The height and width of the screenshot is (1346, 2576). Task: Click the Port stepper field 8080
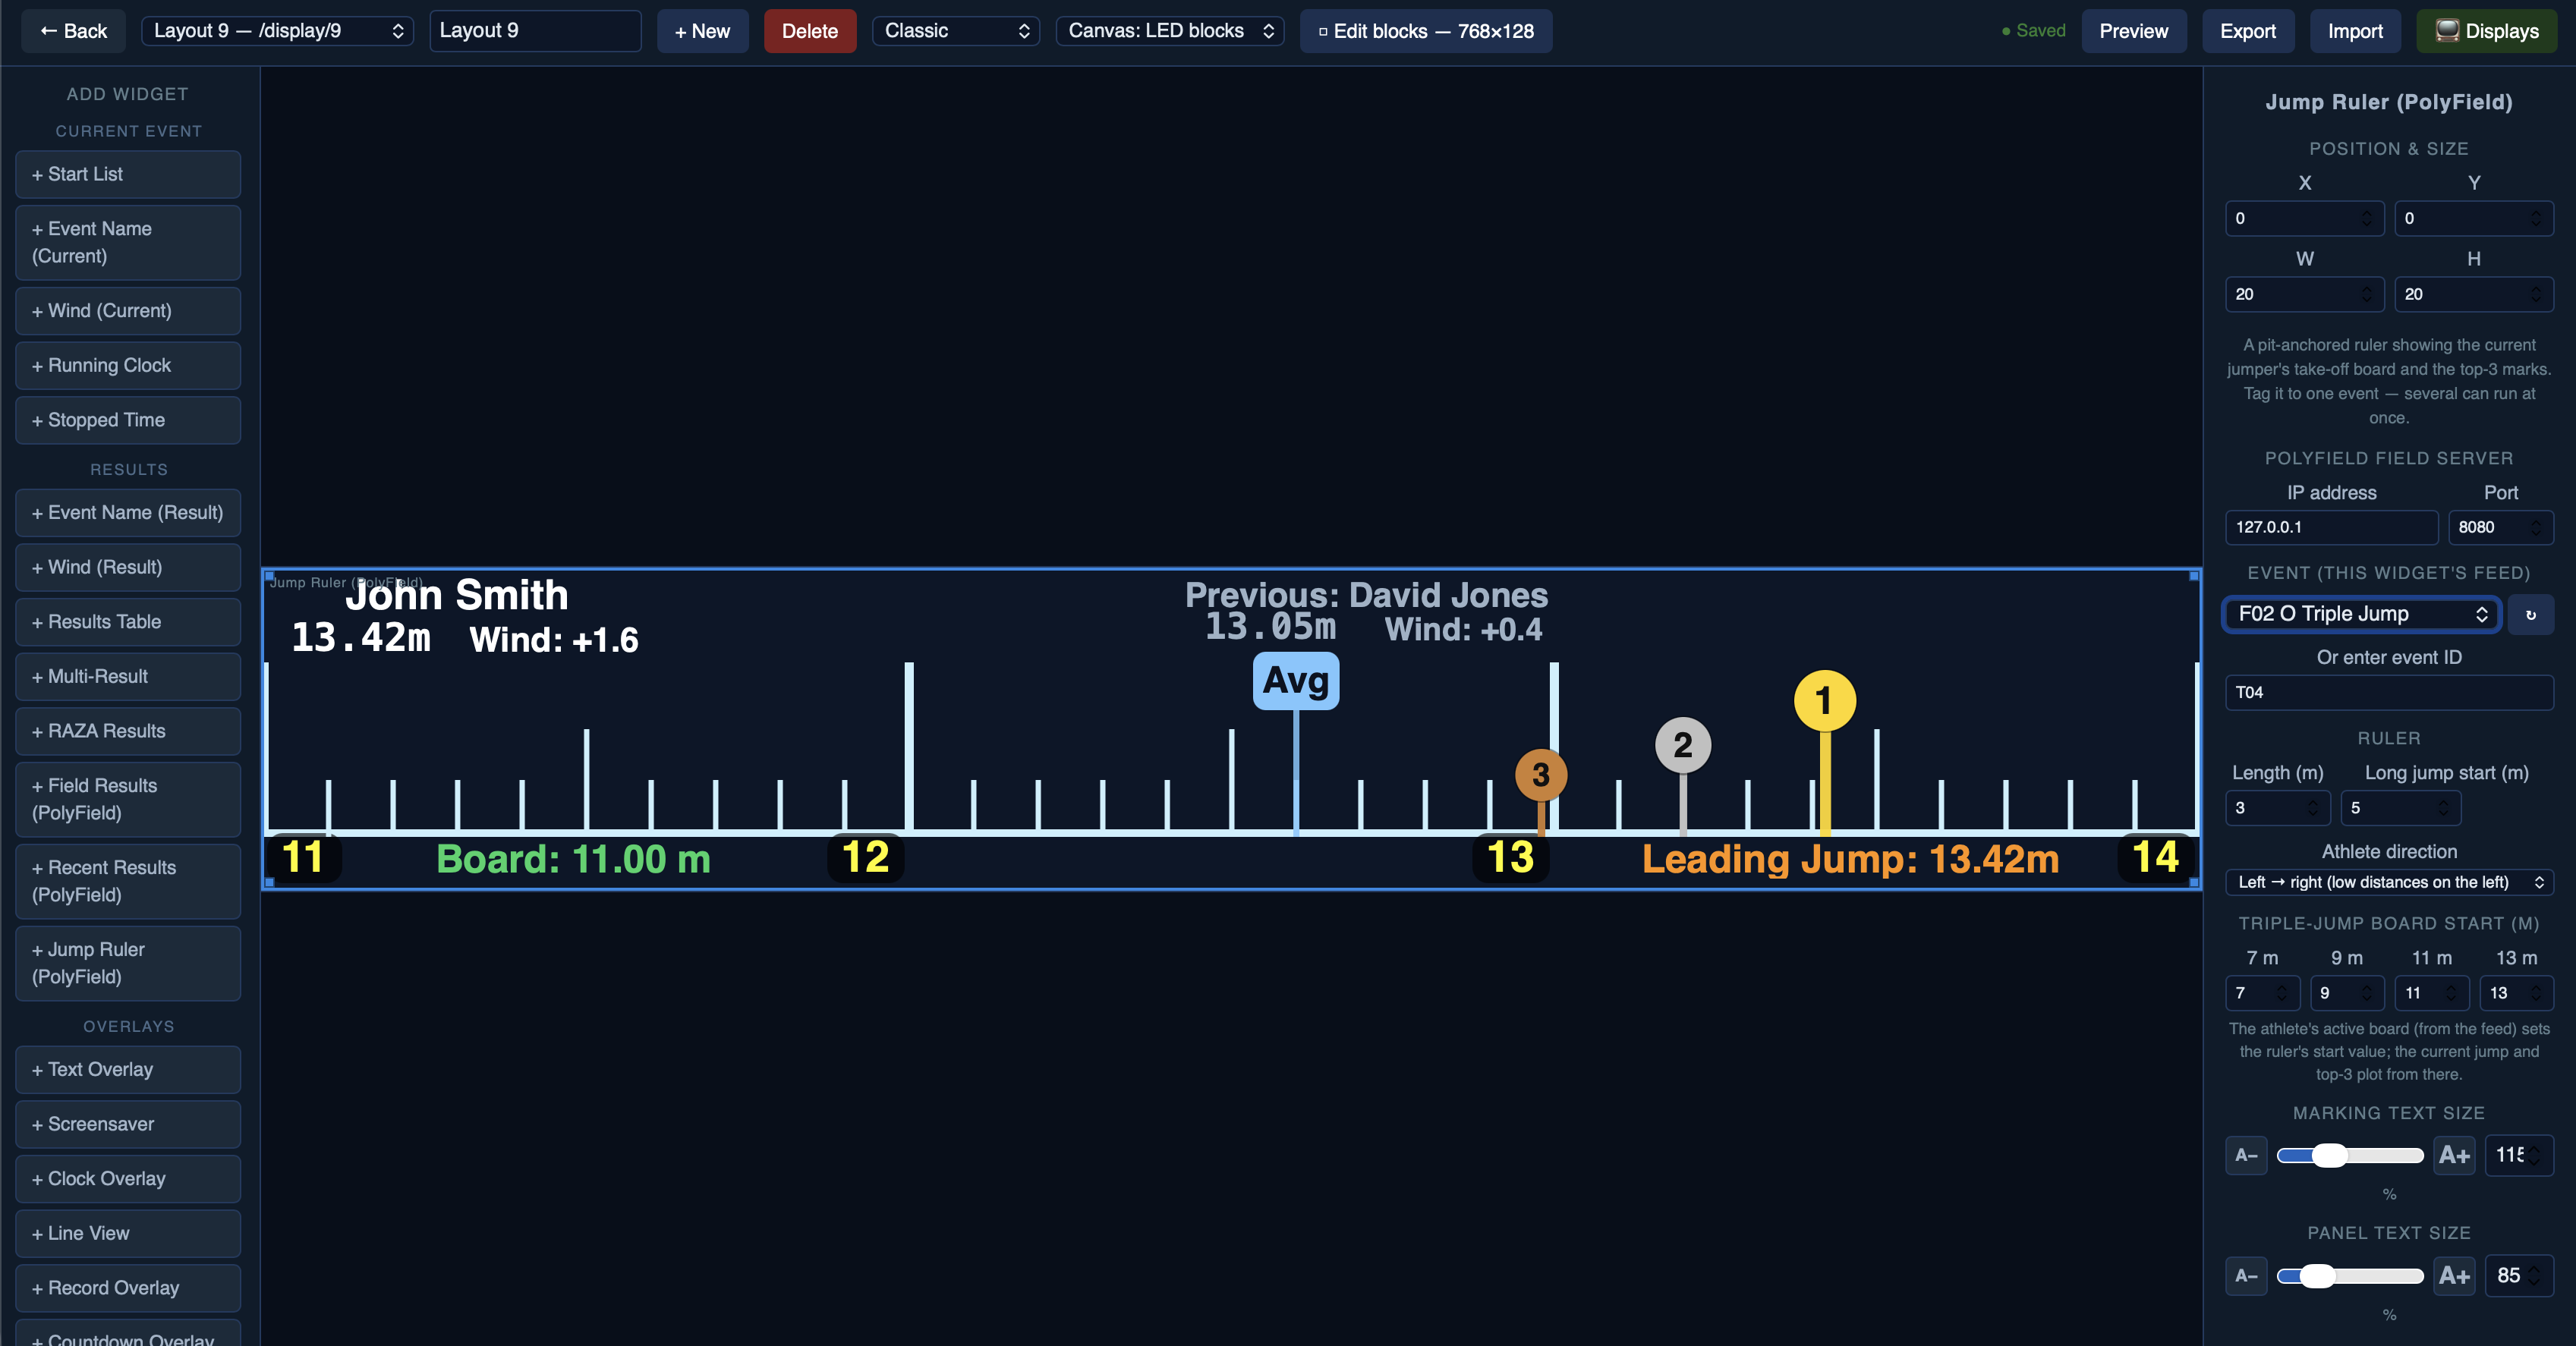pyautogui.click(x=2500, y=527)
